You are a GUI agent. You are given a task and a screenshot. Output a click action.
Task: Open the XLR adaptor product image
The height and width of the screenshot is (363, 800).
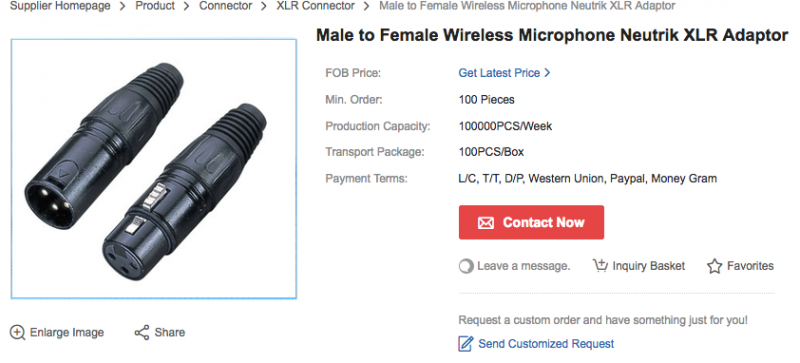point(154,168)
